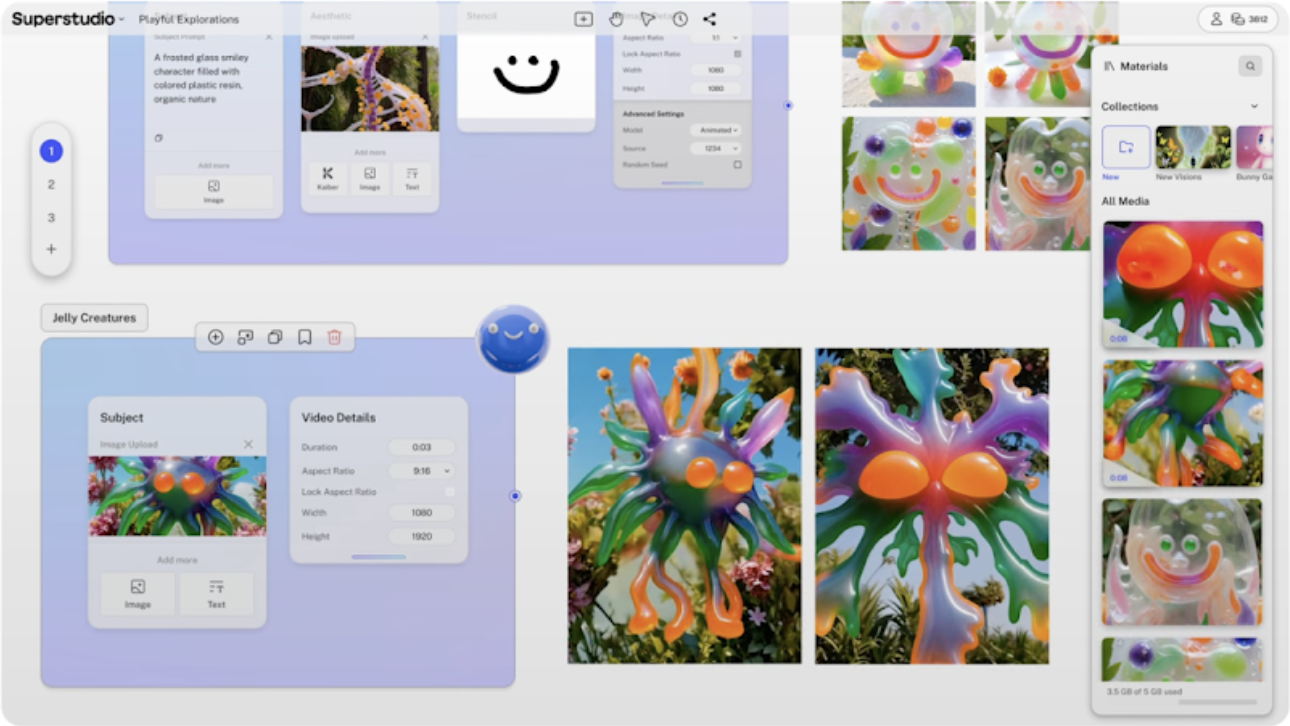Viewport: 1290px width, 726px height.
Task: Remove the Subject image upload with X
Action: [248, 444]
